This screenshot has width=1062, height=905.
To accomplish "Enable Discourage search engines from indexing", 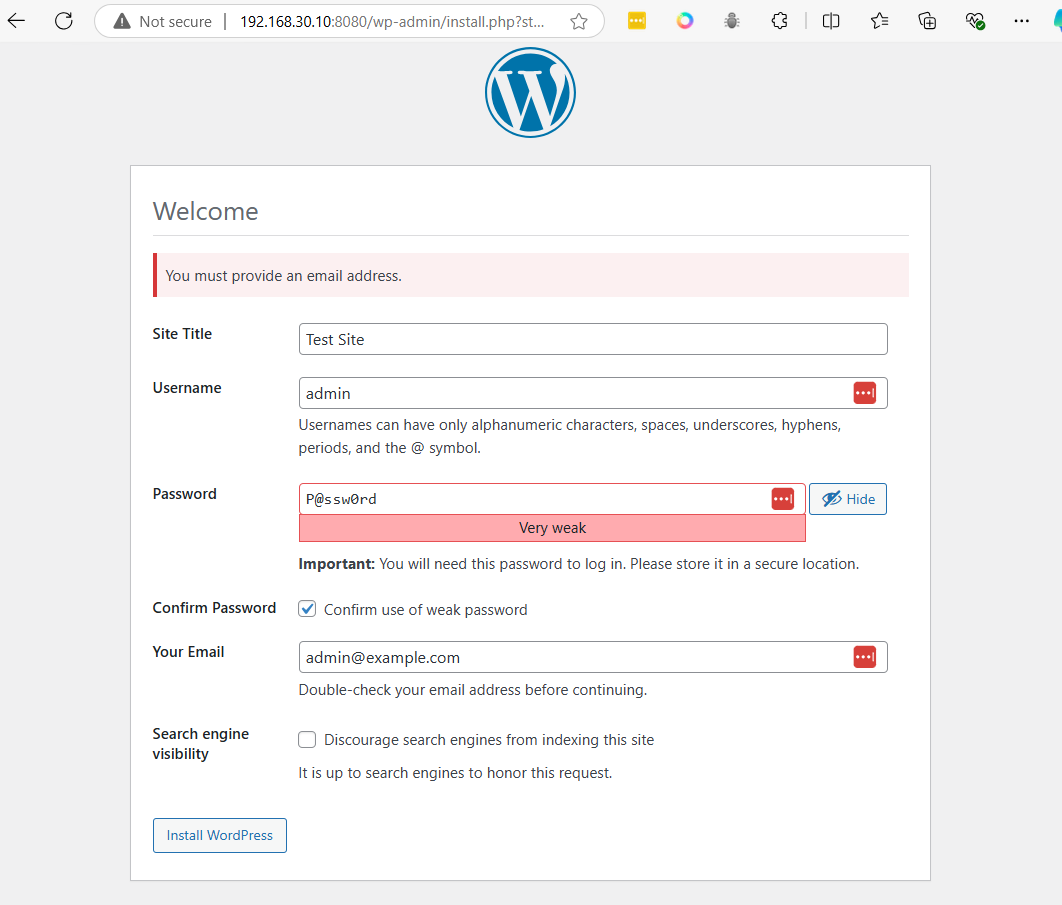I will [307, 739].
